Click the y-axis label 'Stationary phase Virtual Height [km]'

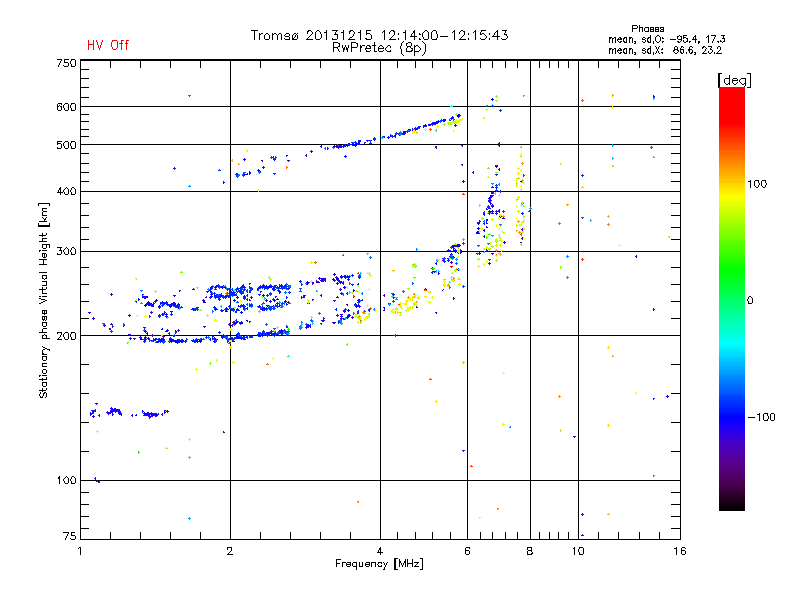pyautogui.click(x=43, y=300)
